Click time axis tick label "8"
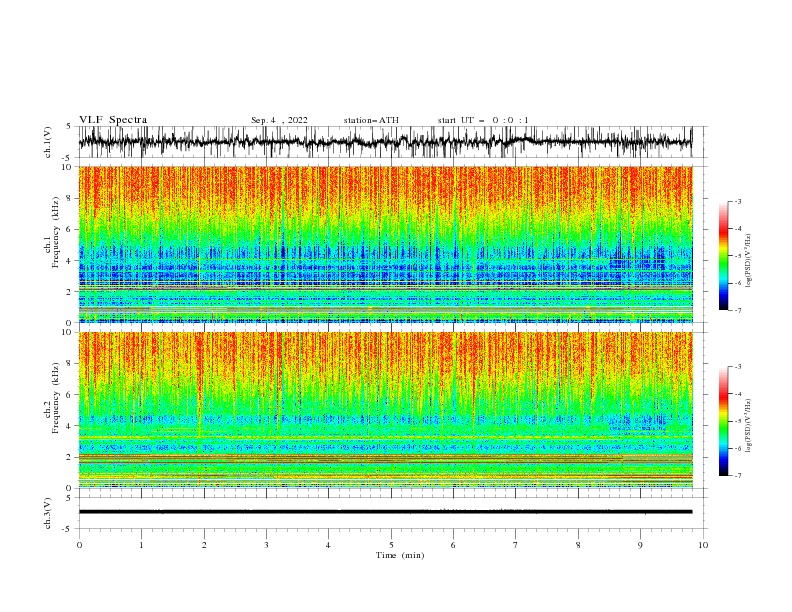This screenshot has height=612, width=792. click(x=578, y=545)
